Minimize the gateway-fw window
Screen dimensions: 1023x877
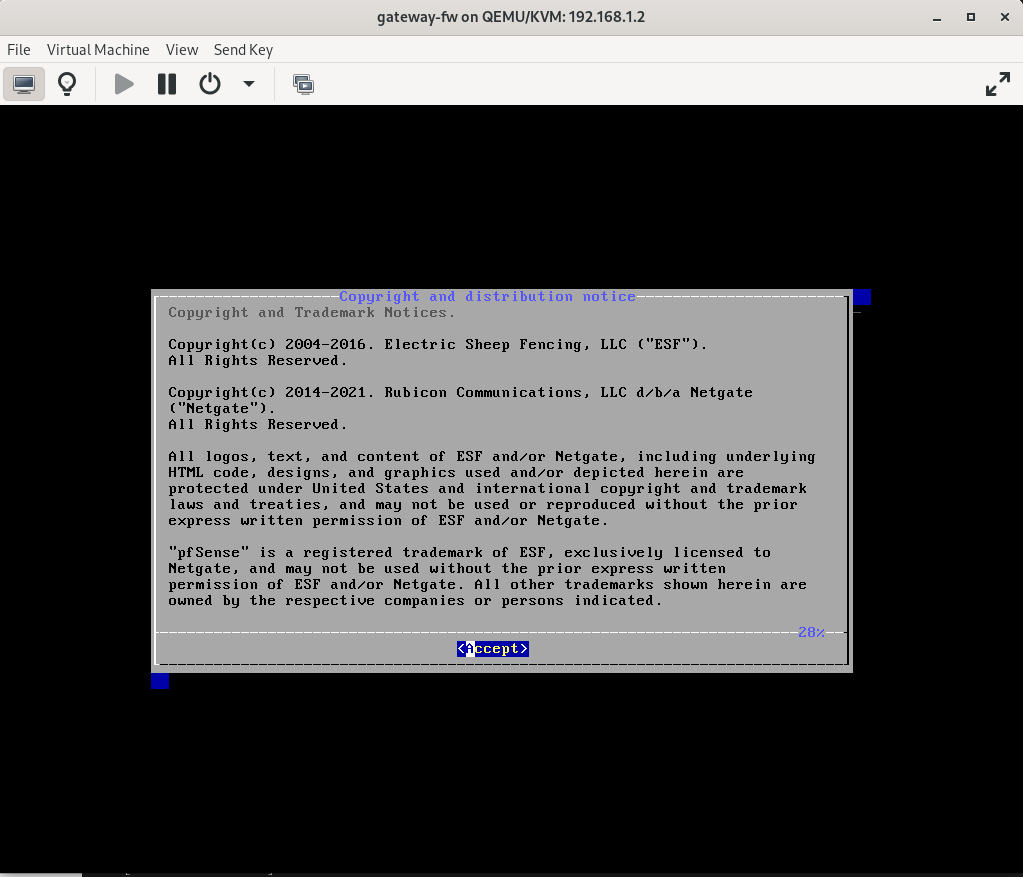pos(937,18)
